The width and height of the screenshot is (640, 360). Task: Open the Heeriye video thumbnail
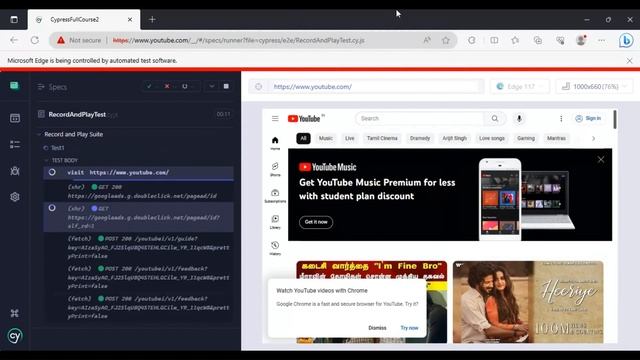528,302
